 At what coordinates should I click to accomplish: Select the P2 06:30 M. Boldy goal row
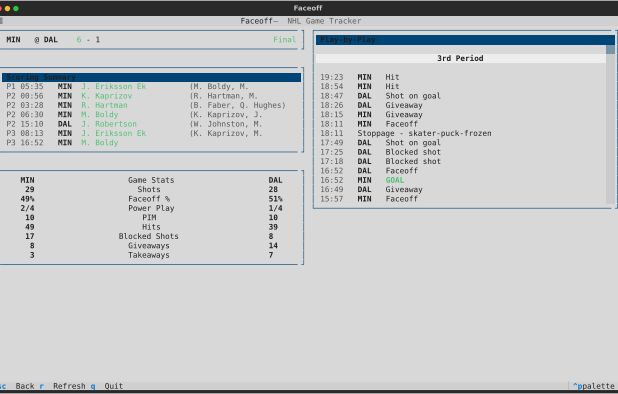click(x=152, y=115)
